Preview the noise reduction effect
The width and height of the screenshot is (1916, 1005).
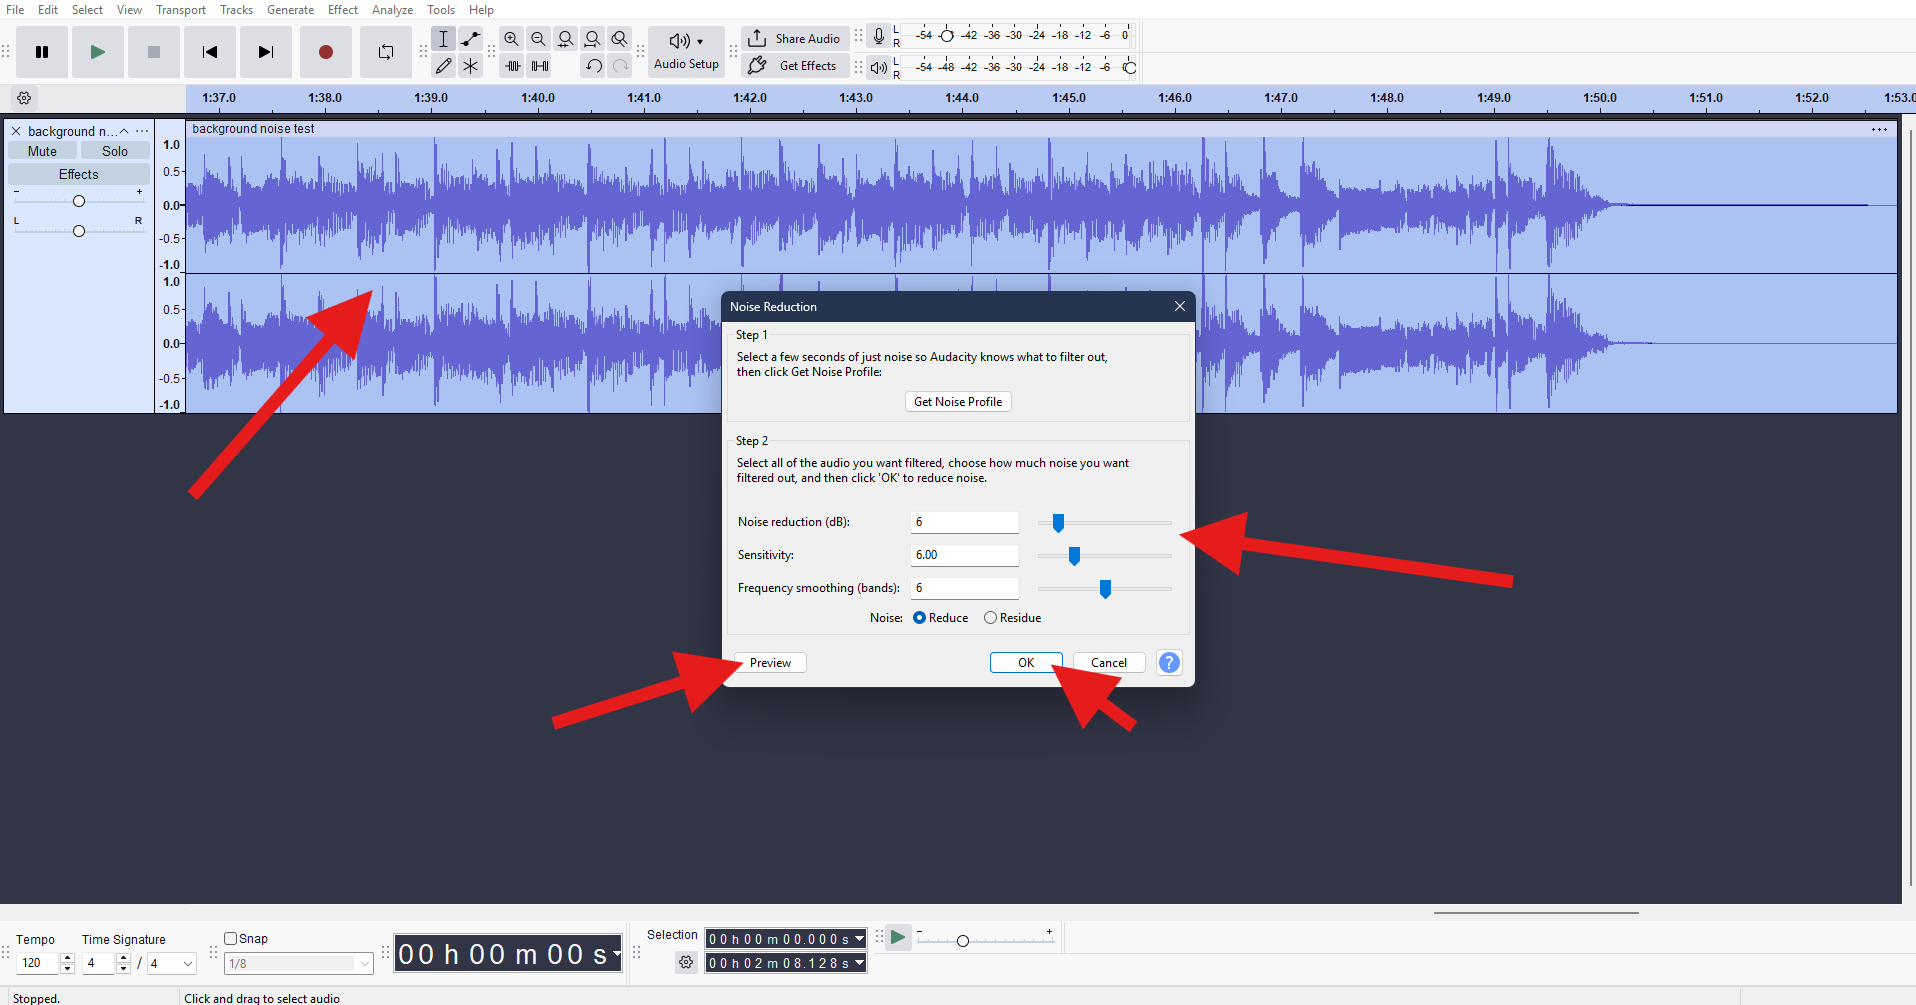coord(768,662)
